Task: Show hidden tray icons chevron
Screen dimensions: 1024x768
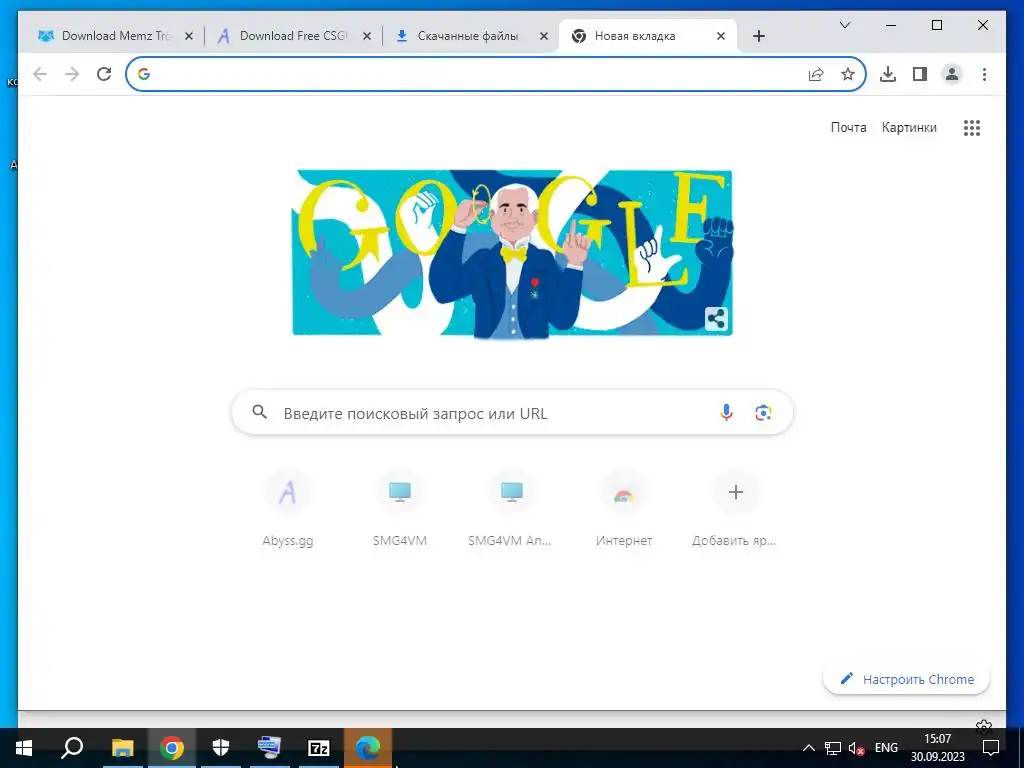Action: (808, 748)
